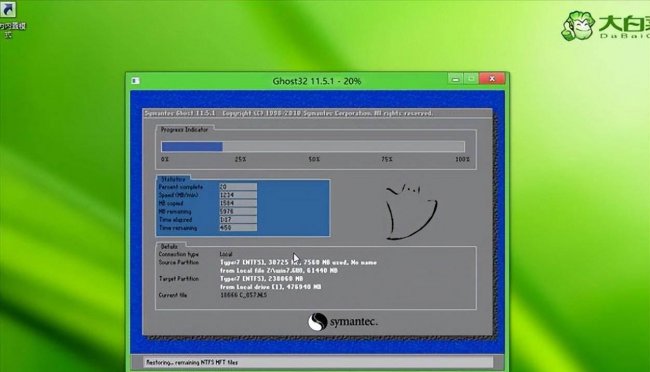
Task: Click the 'Time remaining' label
Action: pyautogui.click(x=178, y=228)
